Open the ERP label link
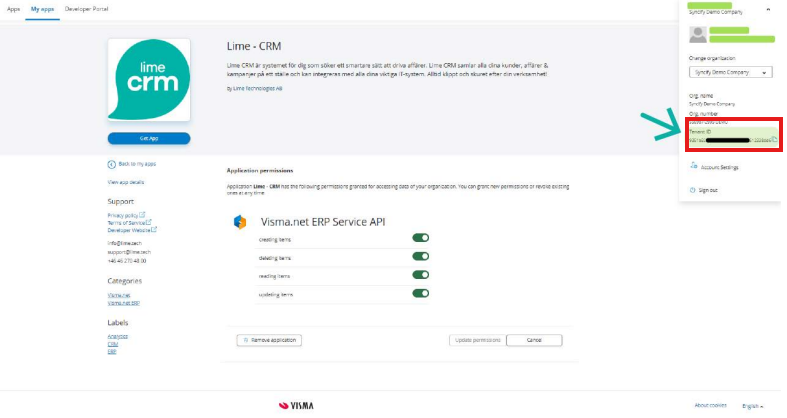The image size is (787, 418). (111, 352)
